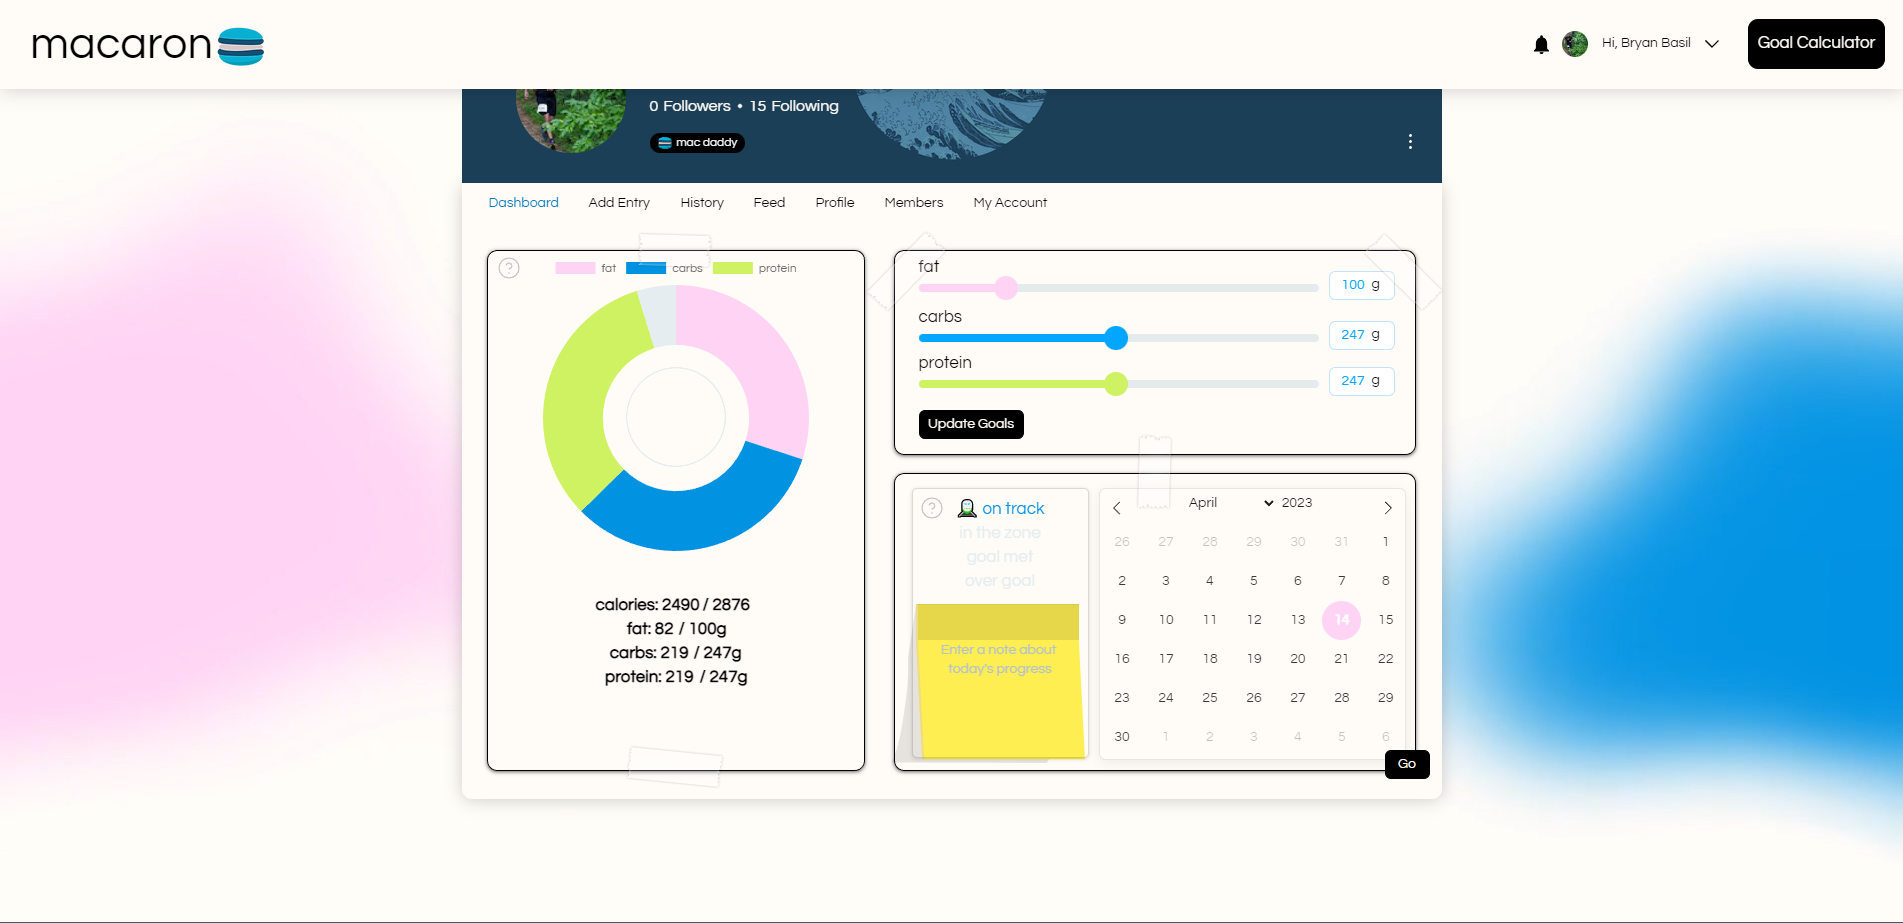Switch to the Add Entry tab
This screenshot has width=1903, height=923.
click(x=619, y=202)
